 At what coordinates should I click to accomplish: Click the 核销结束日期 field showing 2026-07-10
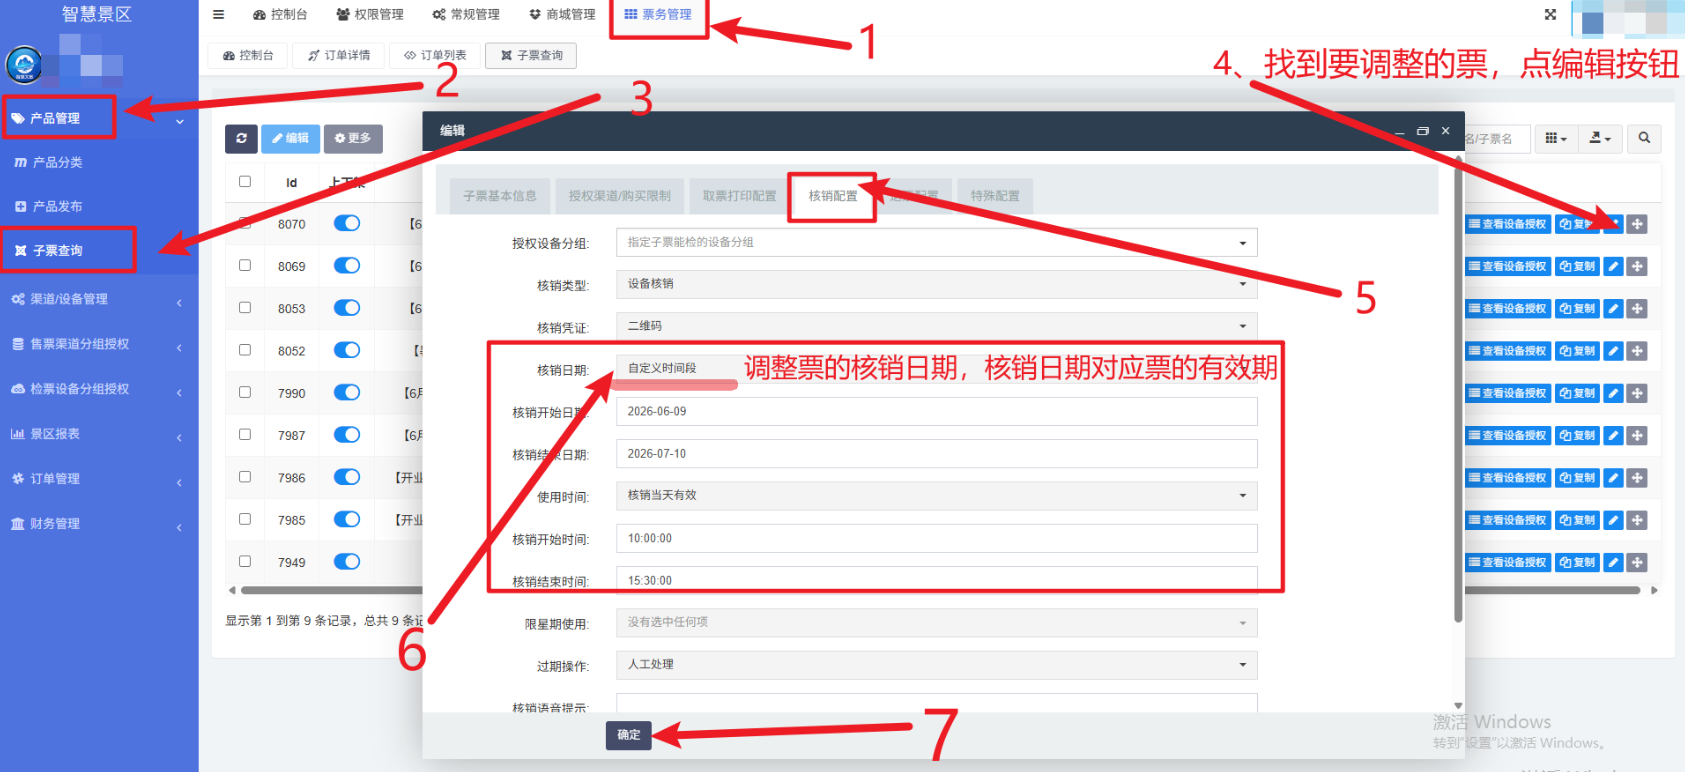936,454
